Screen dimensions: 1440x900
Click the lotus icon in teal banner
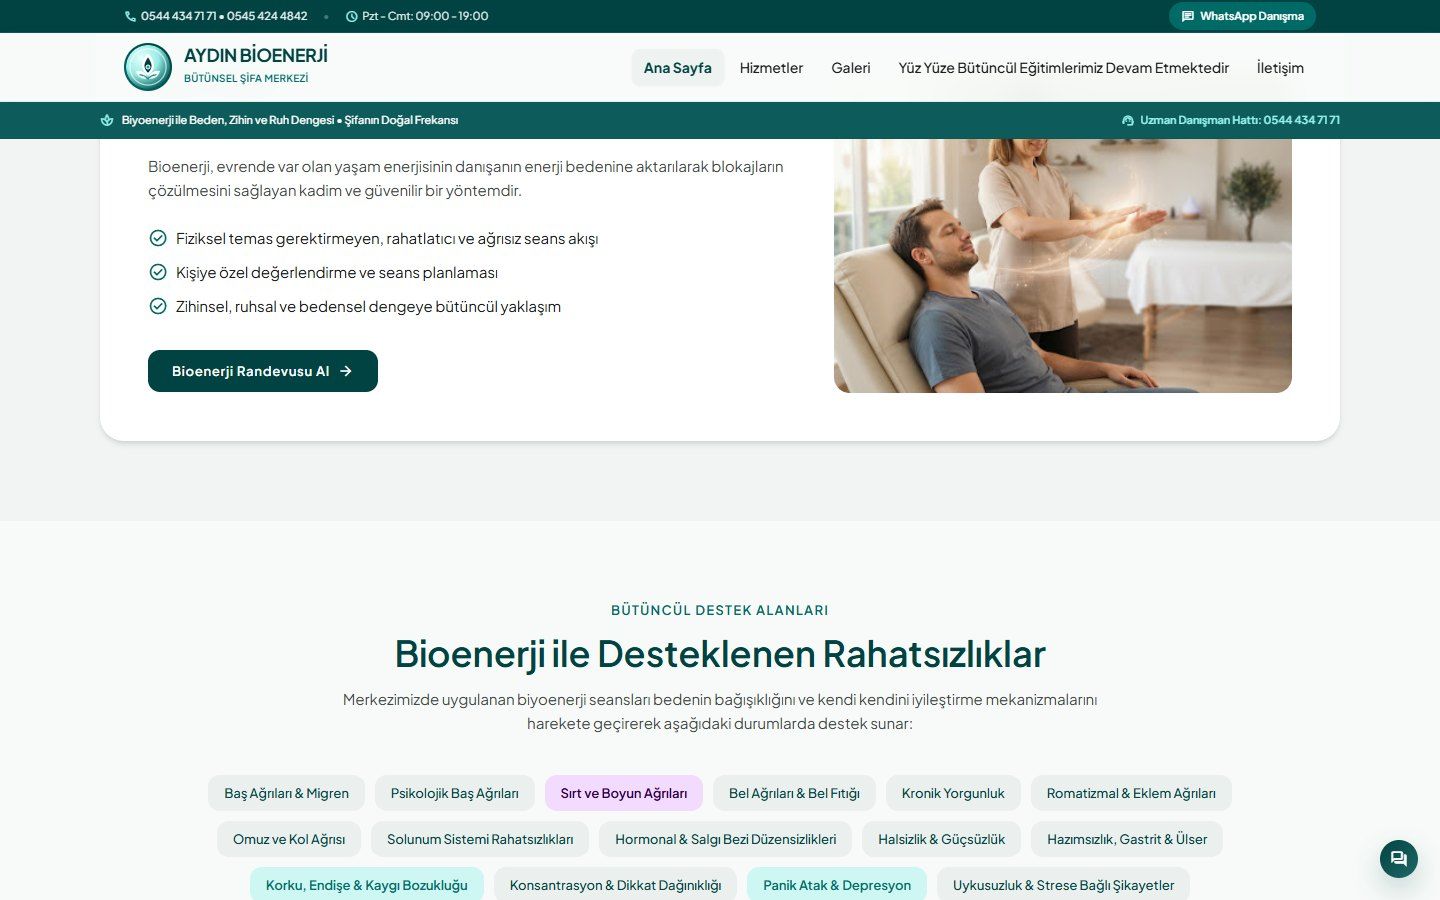pyautogui.click(x=107, y=120)
